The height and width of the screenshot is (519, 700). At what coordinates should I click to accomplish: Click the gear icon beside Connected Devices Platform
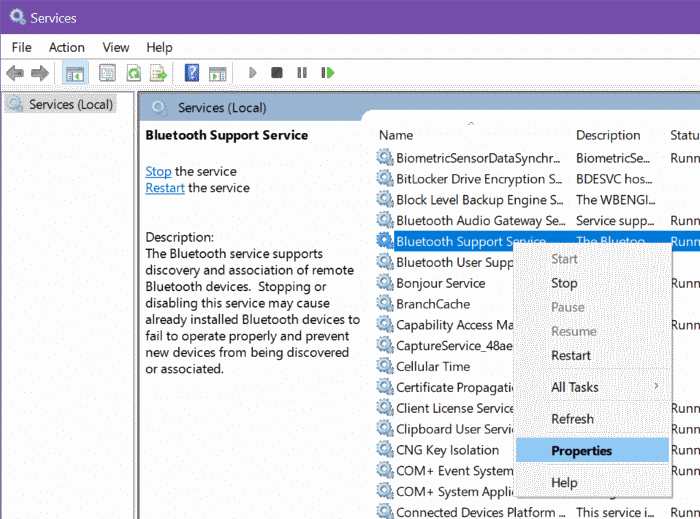(x=384, y=511)
